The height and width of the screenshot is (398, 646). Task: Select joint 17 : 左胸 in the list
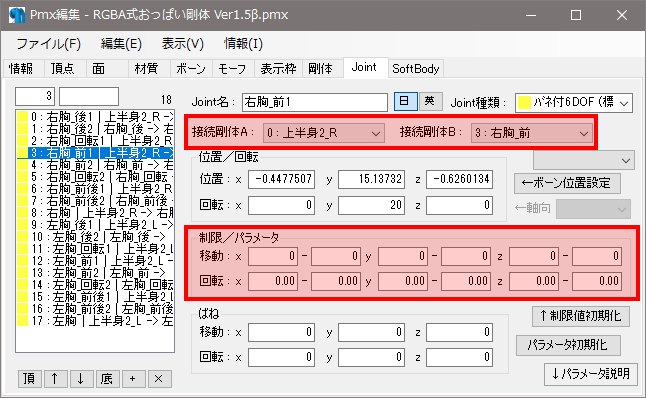95,321
